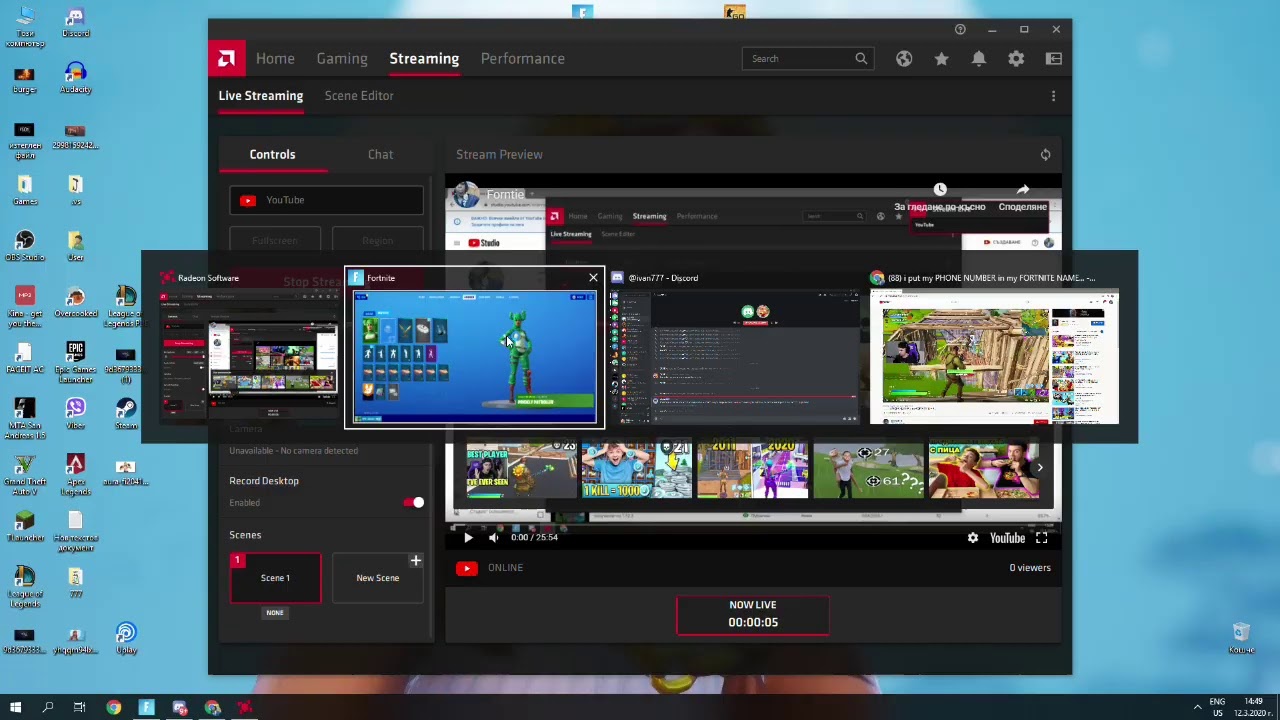Open YouTube player settings gear

point(973,538)
